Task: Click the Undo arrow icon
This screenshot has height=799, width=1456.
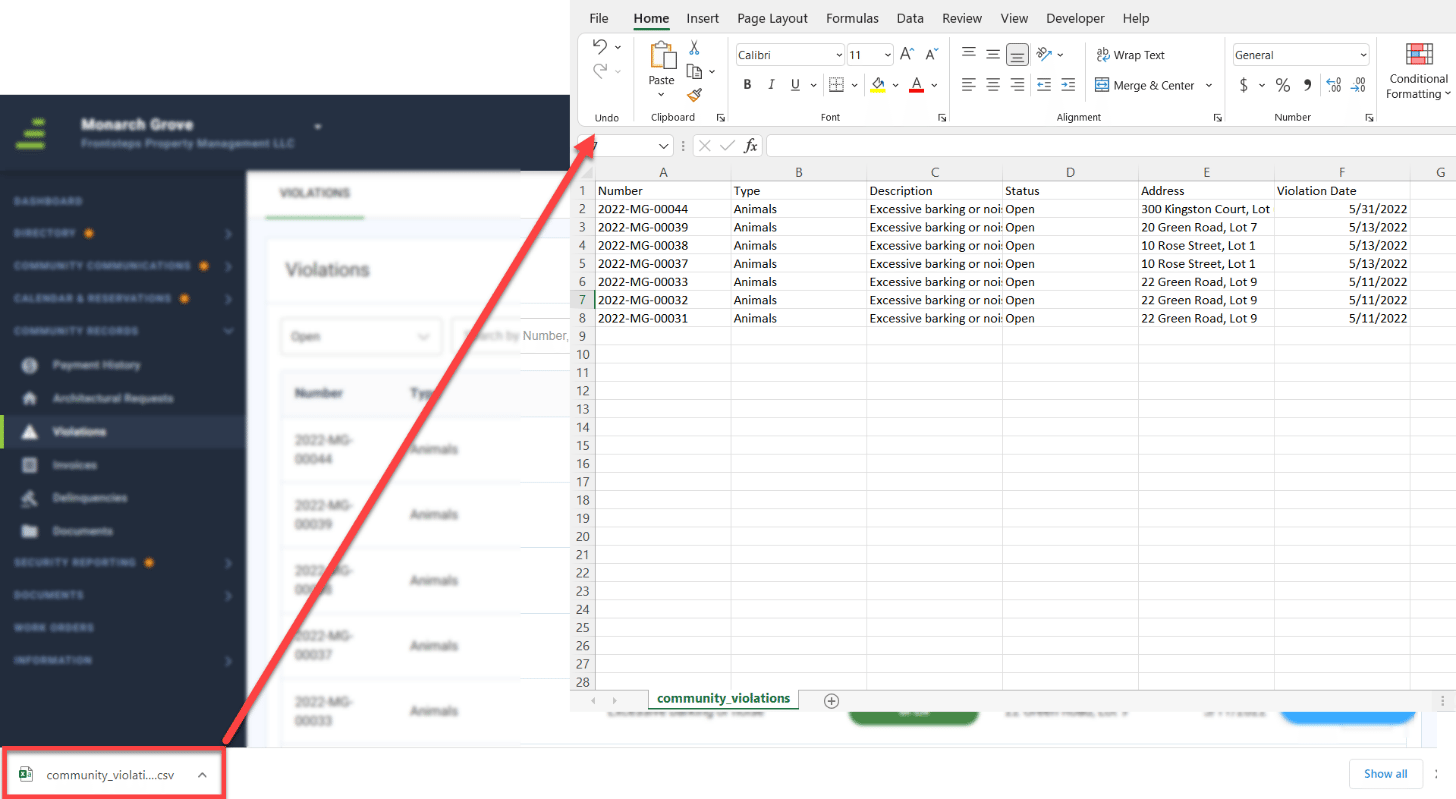Action: (x=600, y=46)
